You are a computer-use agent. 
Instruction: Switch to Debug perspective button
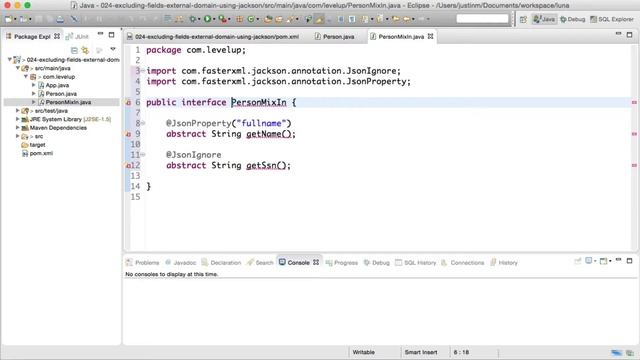pos(572,19)
